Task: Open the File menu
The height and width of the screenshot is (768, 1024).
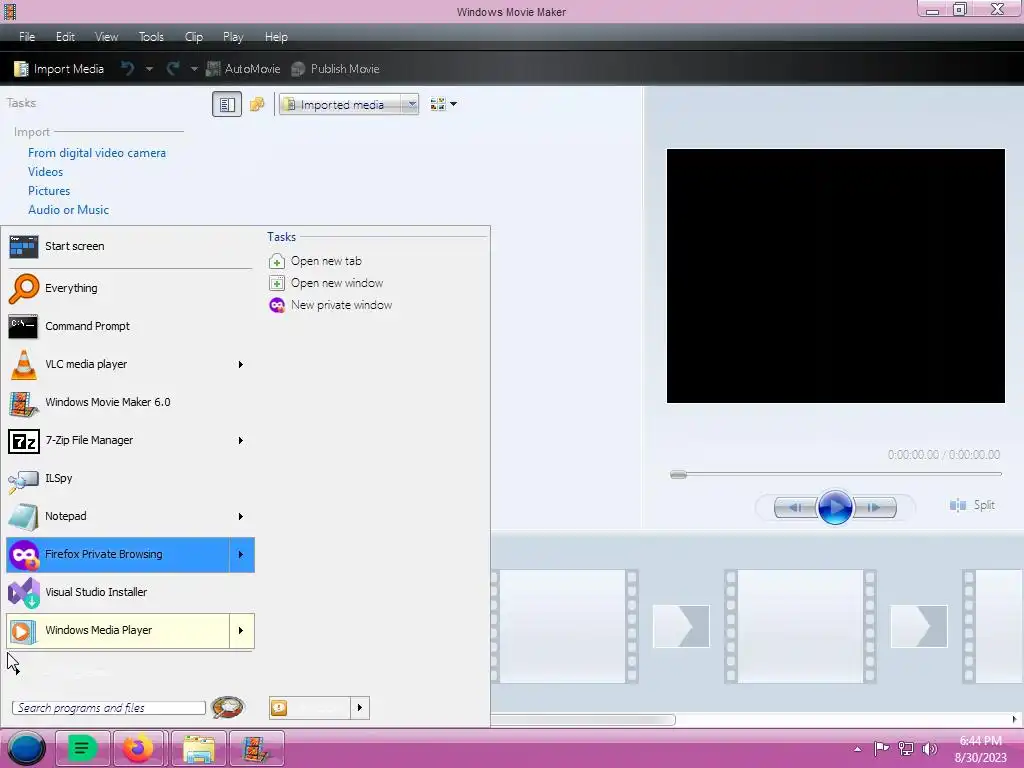Action: click(x=27, y=37)
